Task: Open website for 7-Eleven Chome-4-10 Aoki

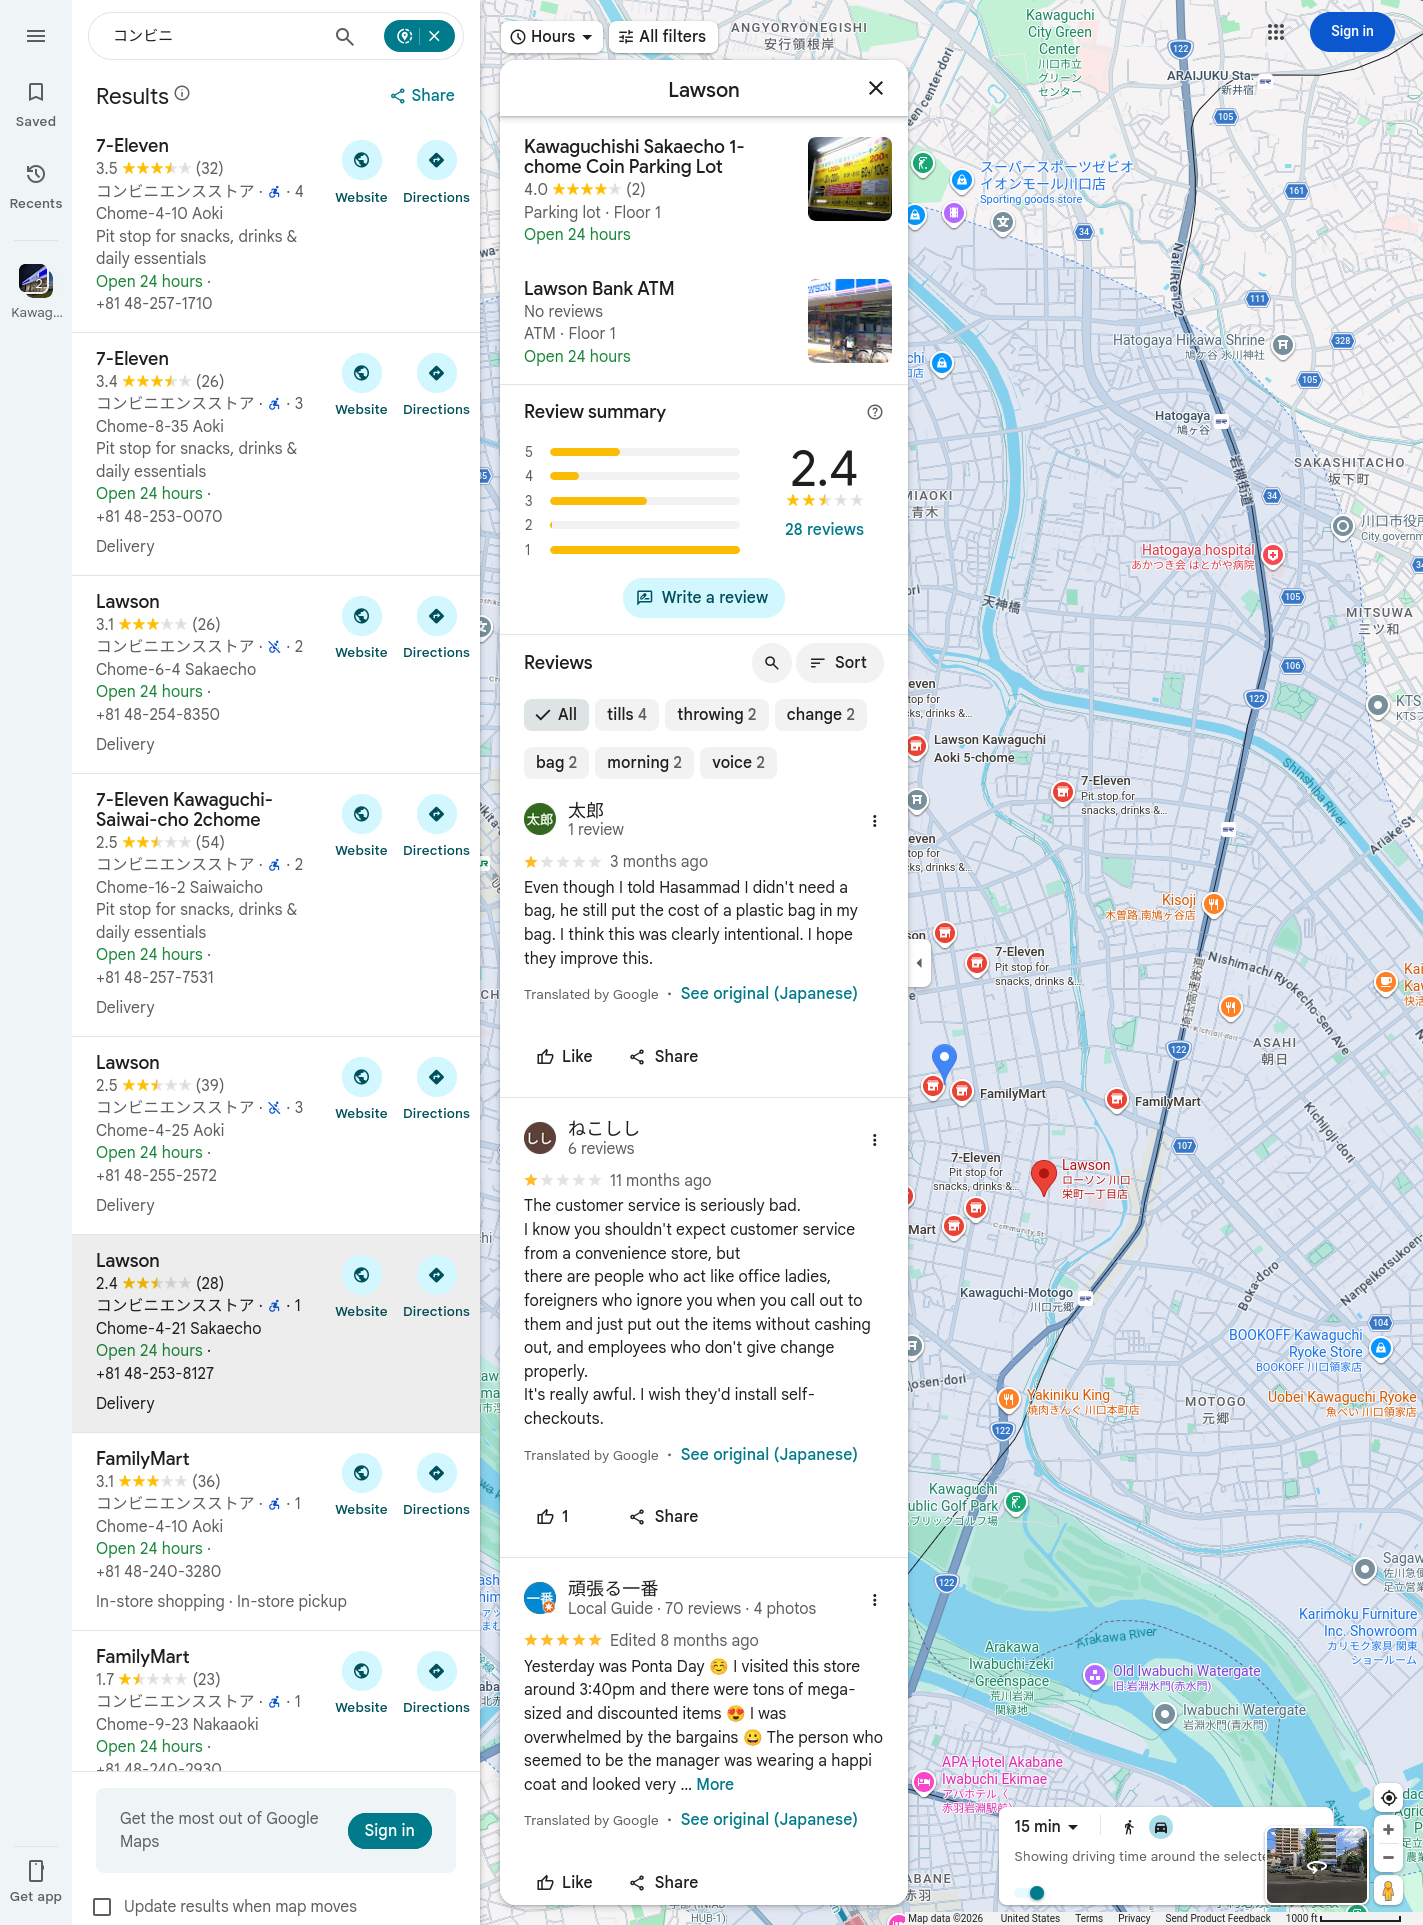Action: pos(361,173)
